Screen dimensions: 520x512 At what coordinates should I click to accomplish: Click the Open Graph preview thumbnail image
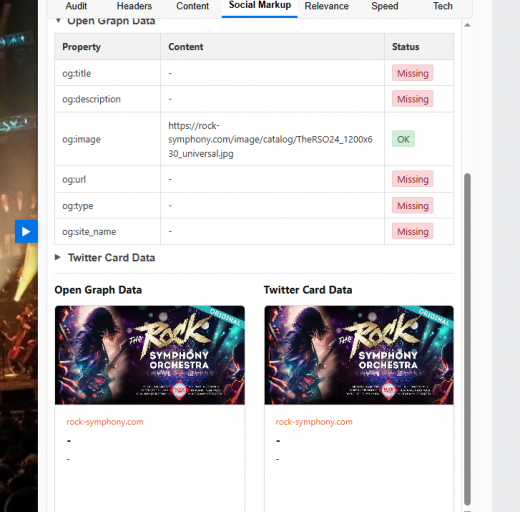coord(150,355)
